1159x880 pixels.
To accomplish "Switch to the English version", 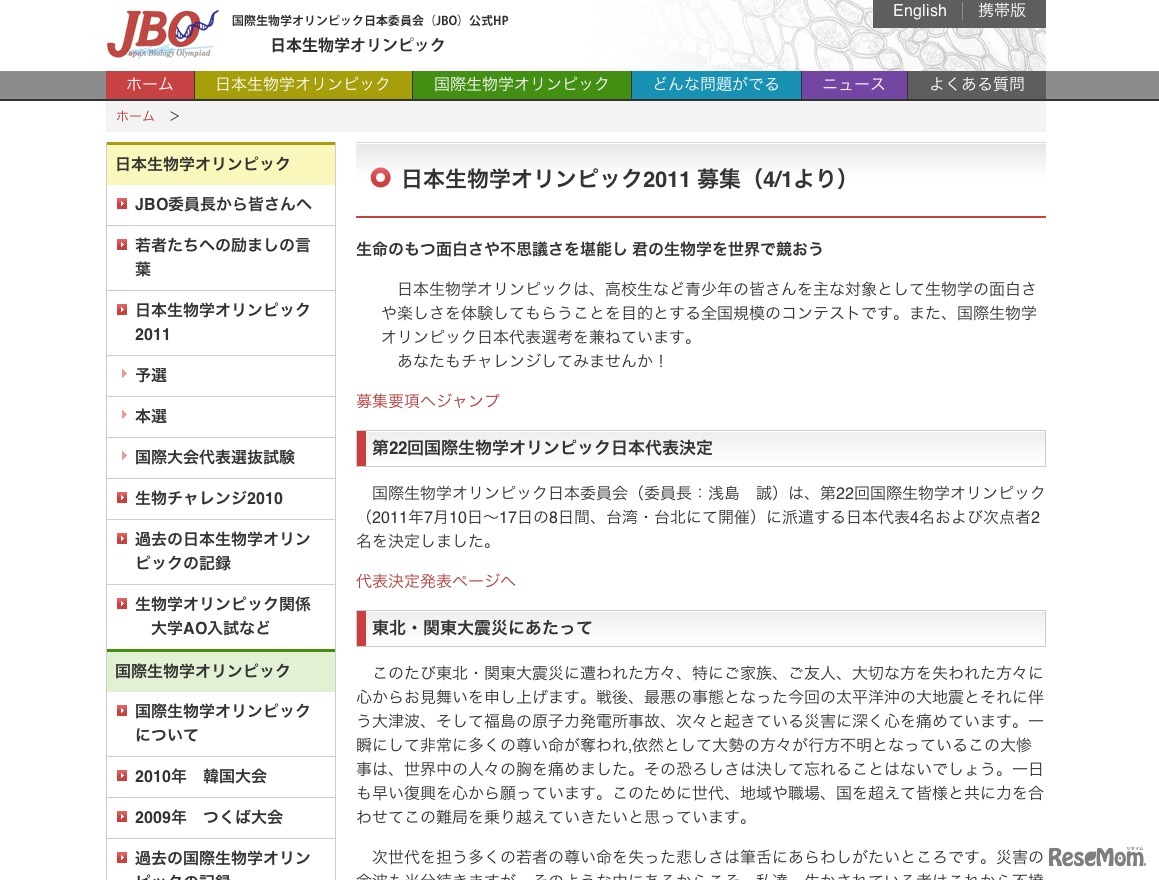I will point(918,11).
